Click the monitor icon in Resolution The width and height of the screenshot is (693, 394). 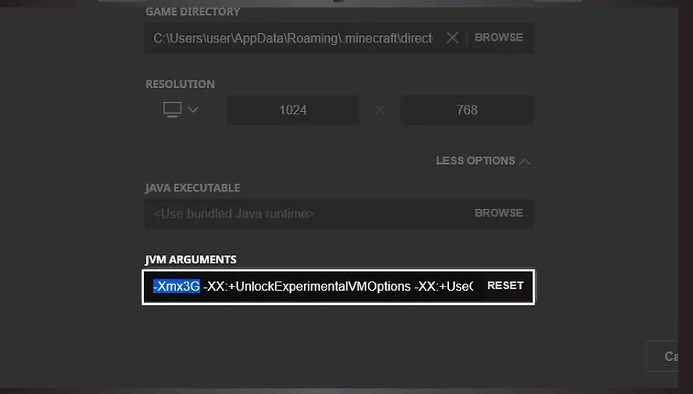click(x=172, y=109)
